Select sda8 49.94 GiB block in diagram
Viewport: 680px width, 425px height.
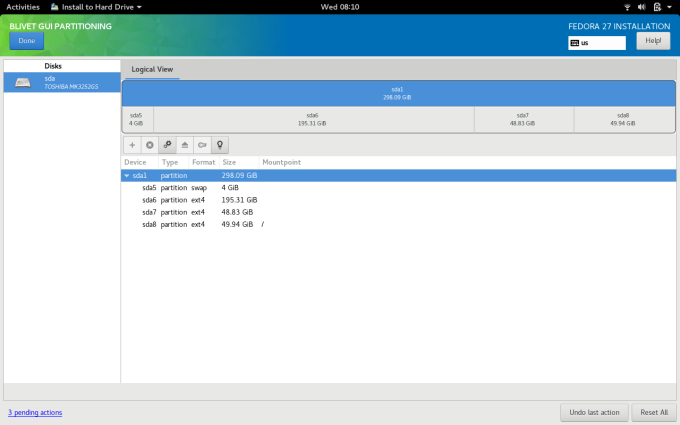click(624, 120)
